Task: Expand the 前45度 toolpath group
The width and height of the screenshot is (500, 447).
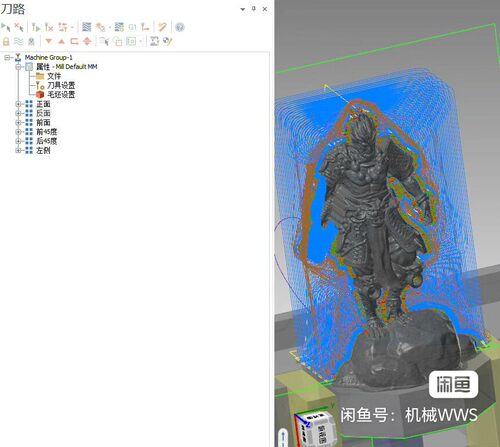Action: tap(19, 132)
